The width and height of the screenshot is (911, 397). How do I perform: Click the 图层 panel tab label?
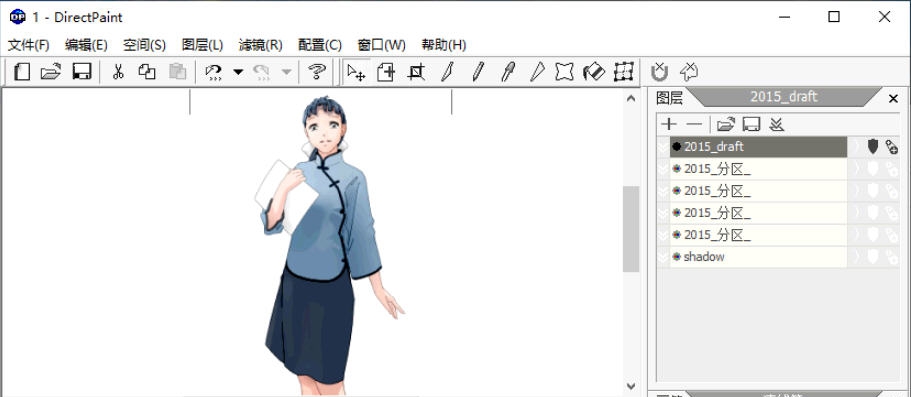click(x=669, y=98)
